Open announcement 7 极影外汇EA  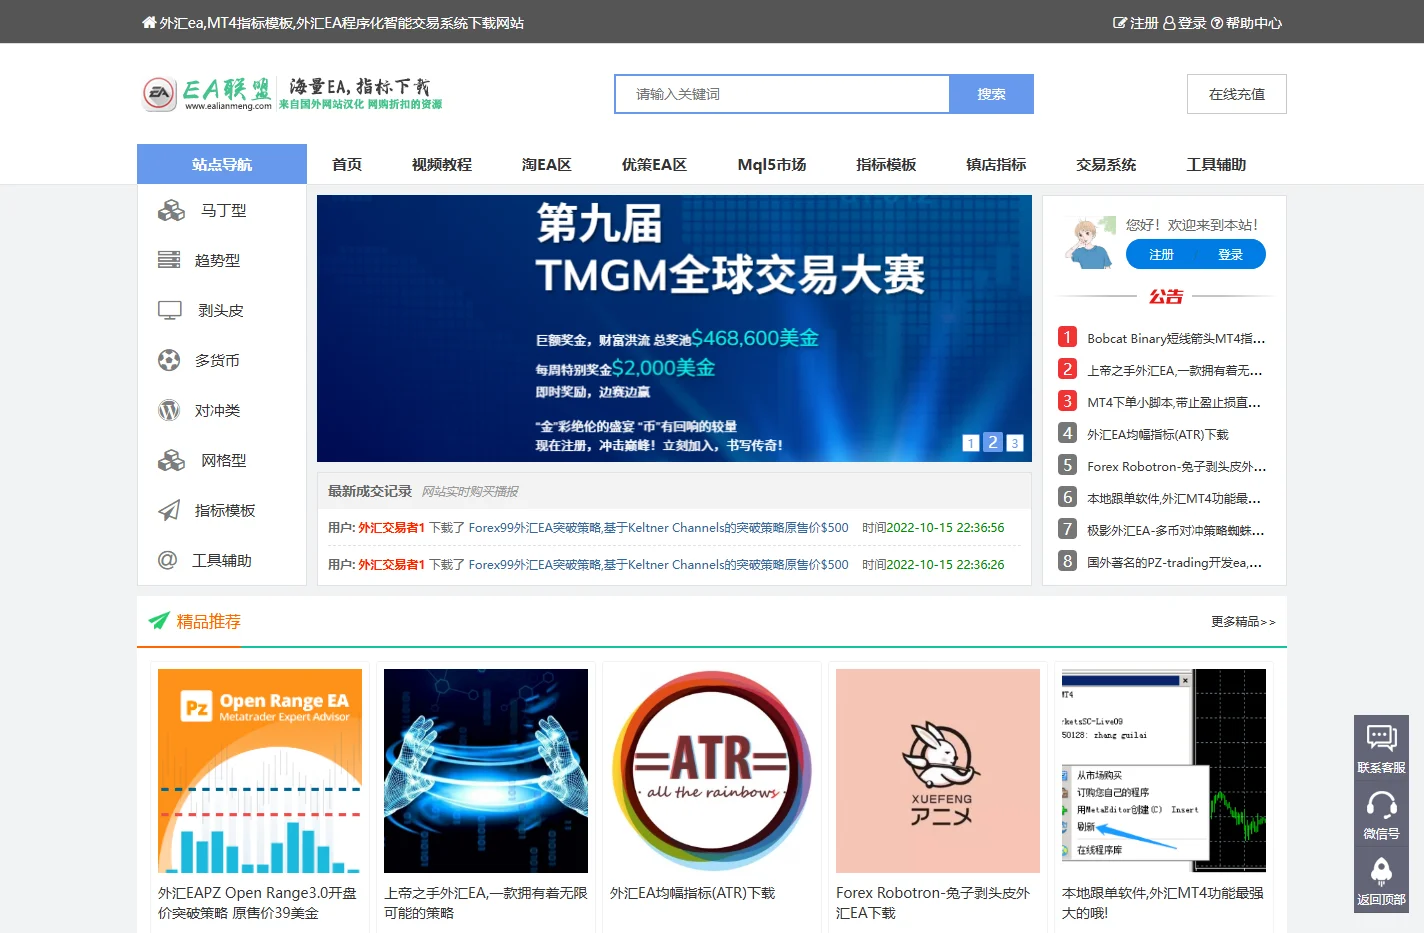(1176, 530)
